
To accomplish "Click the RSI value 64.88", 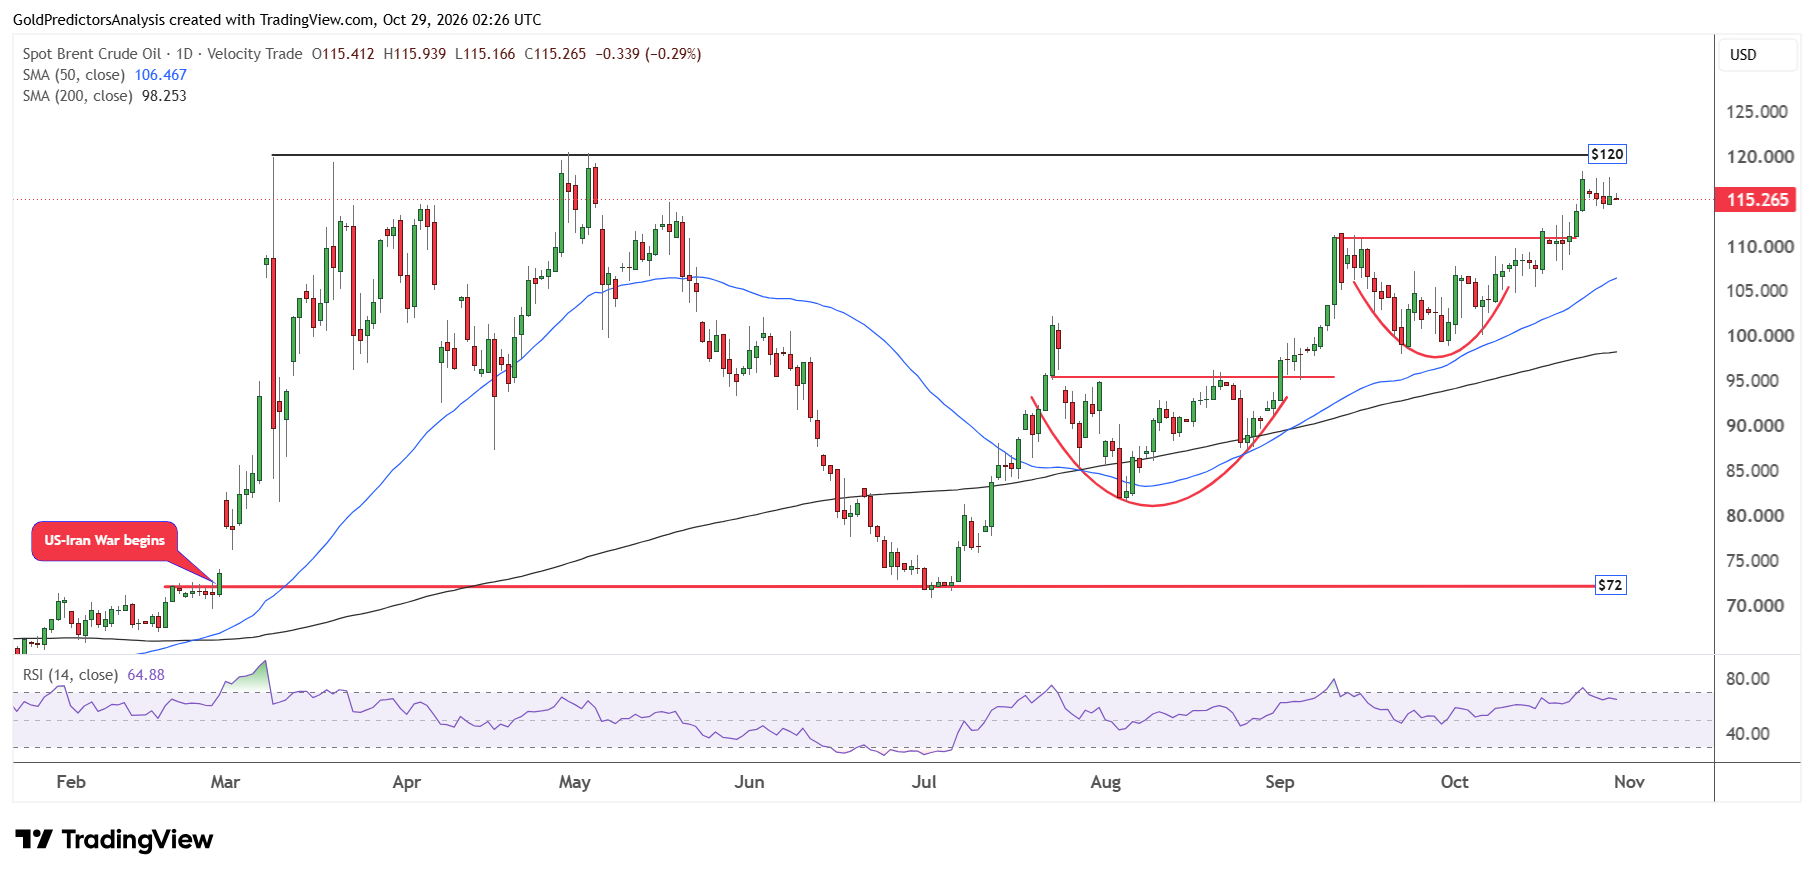I will click(146, 675).
